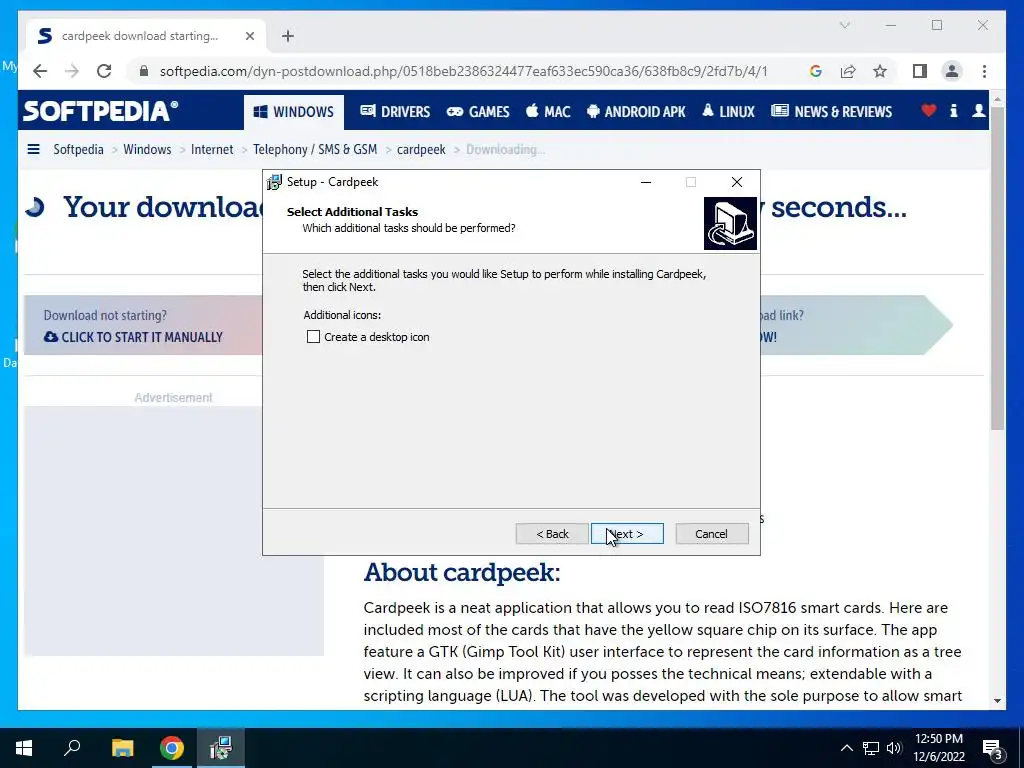Check the Create a desktop icon box
The height and width of the screenshot is (768, 1024).
[313, 337]
